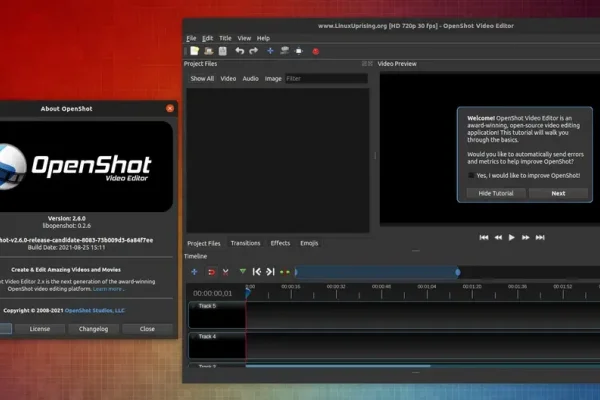Open the 'Learn more' link in About dialog

[x=108, y=289]
